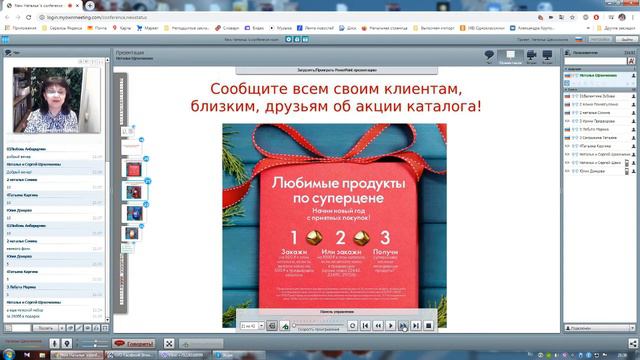Reload the browser page
640x360 pixels.
(x=29, y=17)
